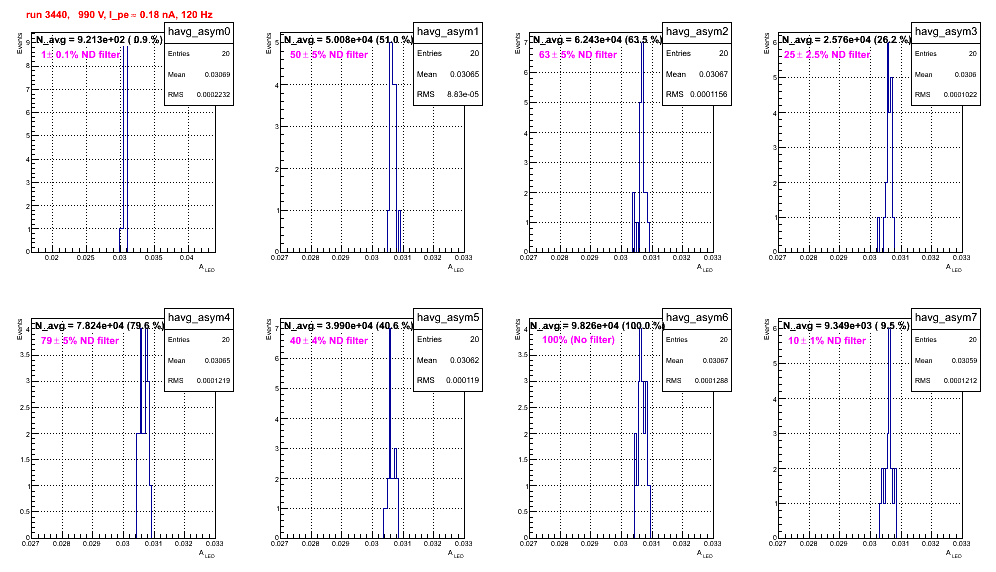Click RMS value 0.0001219 in havg_asym4
This screenshot has width=996, height=572.
pyautogui.click(x=213, y=381)
